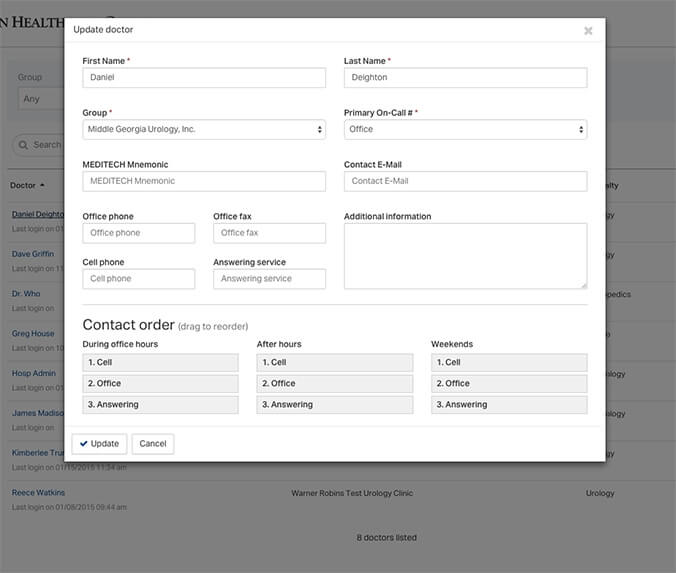Click the checkmark icon on Update button
This screenshot has height=573, width=676.
click(84, 444)
